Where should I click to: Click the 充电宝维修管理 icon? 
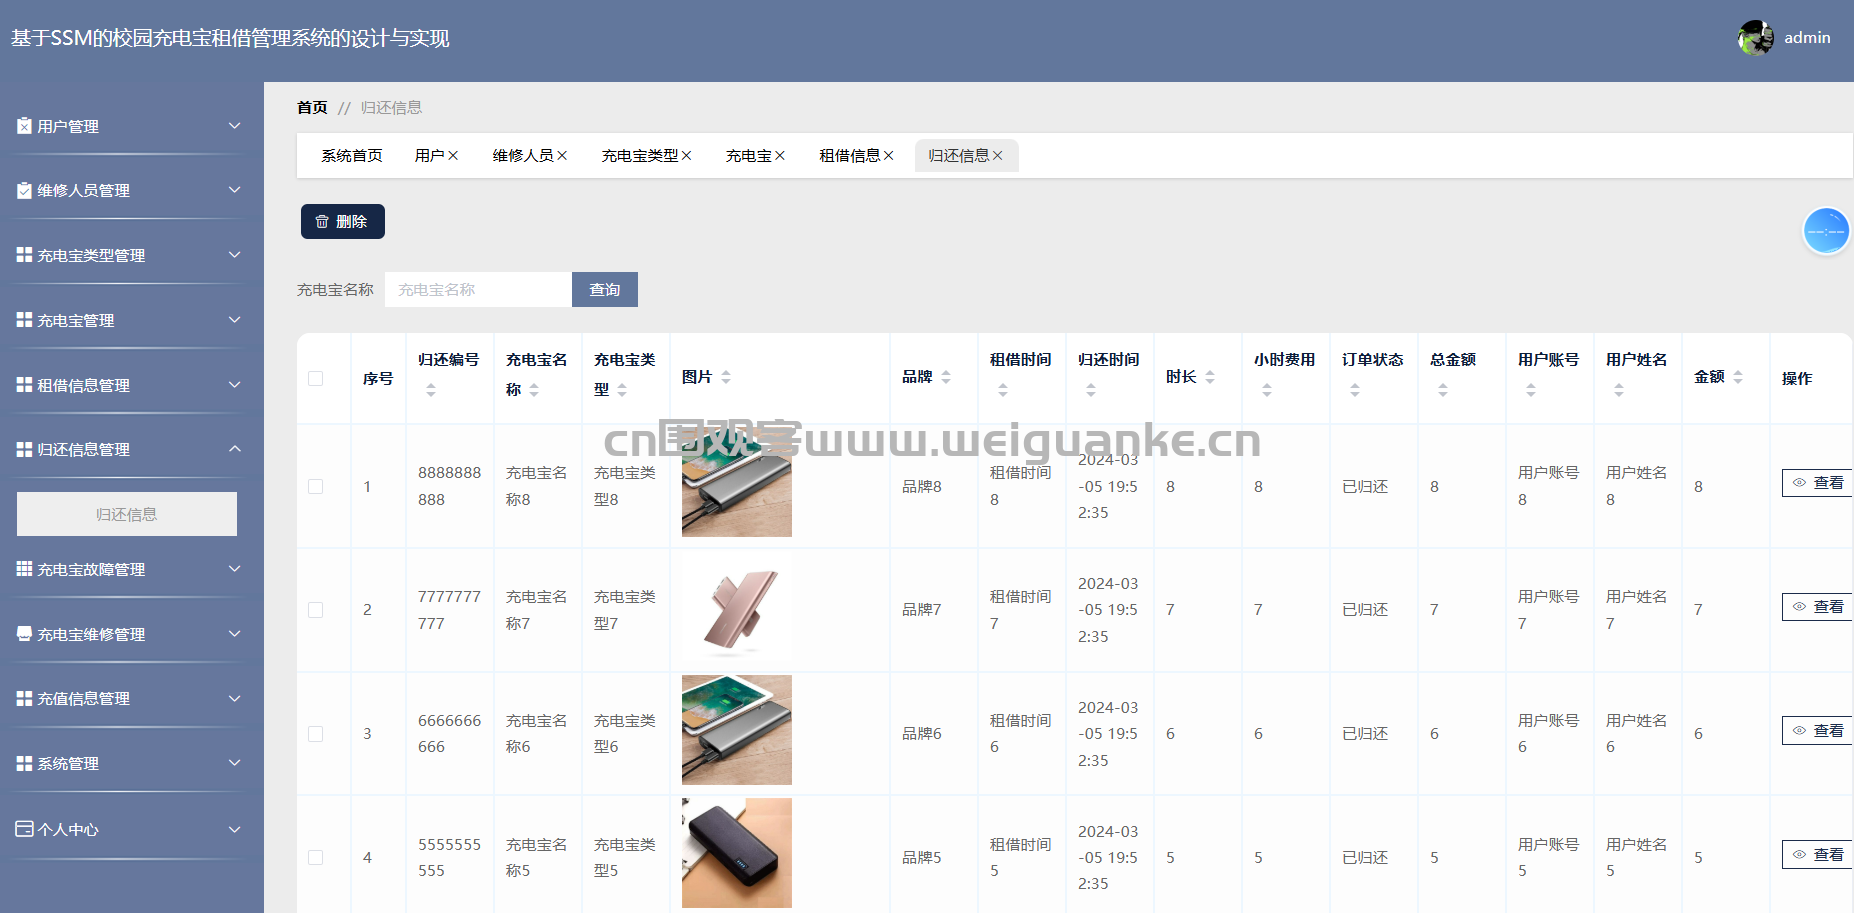point(24,634)
